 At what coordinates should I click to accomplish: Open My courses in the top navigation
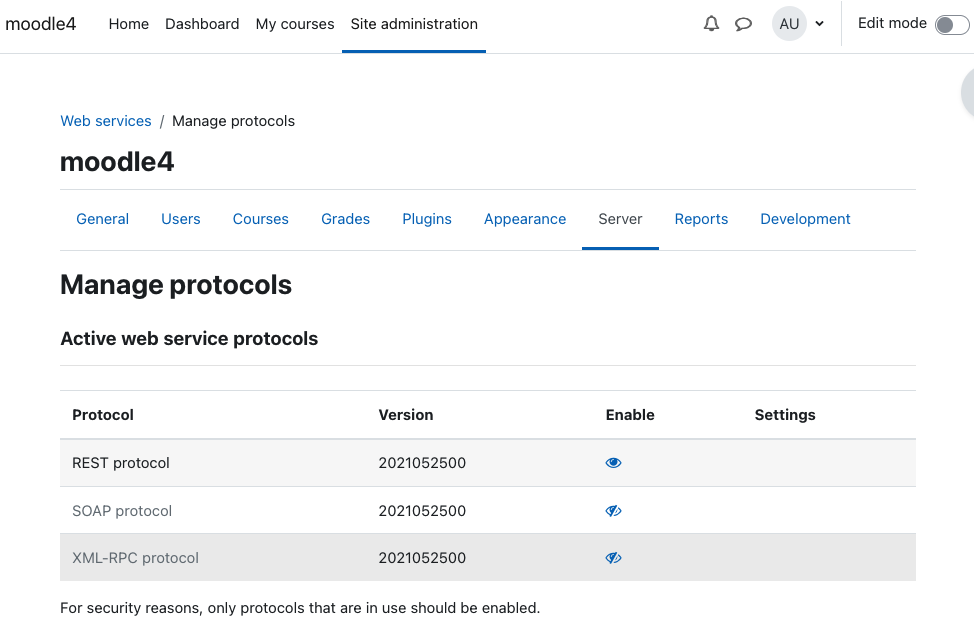[295, 24]
